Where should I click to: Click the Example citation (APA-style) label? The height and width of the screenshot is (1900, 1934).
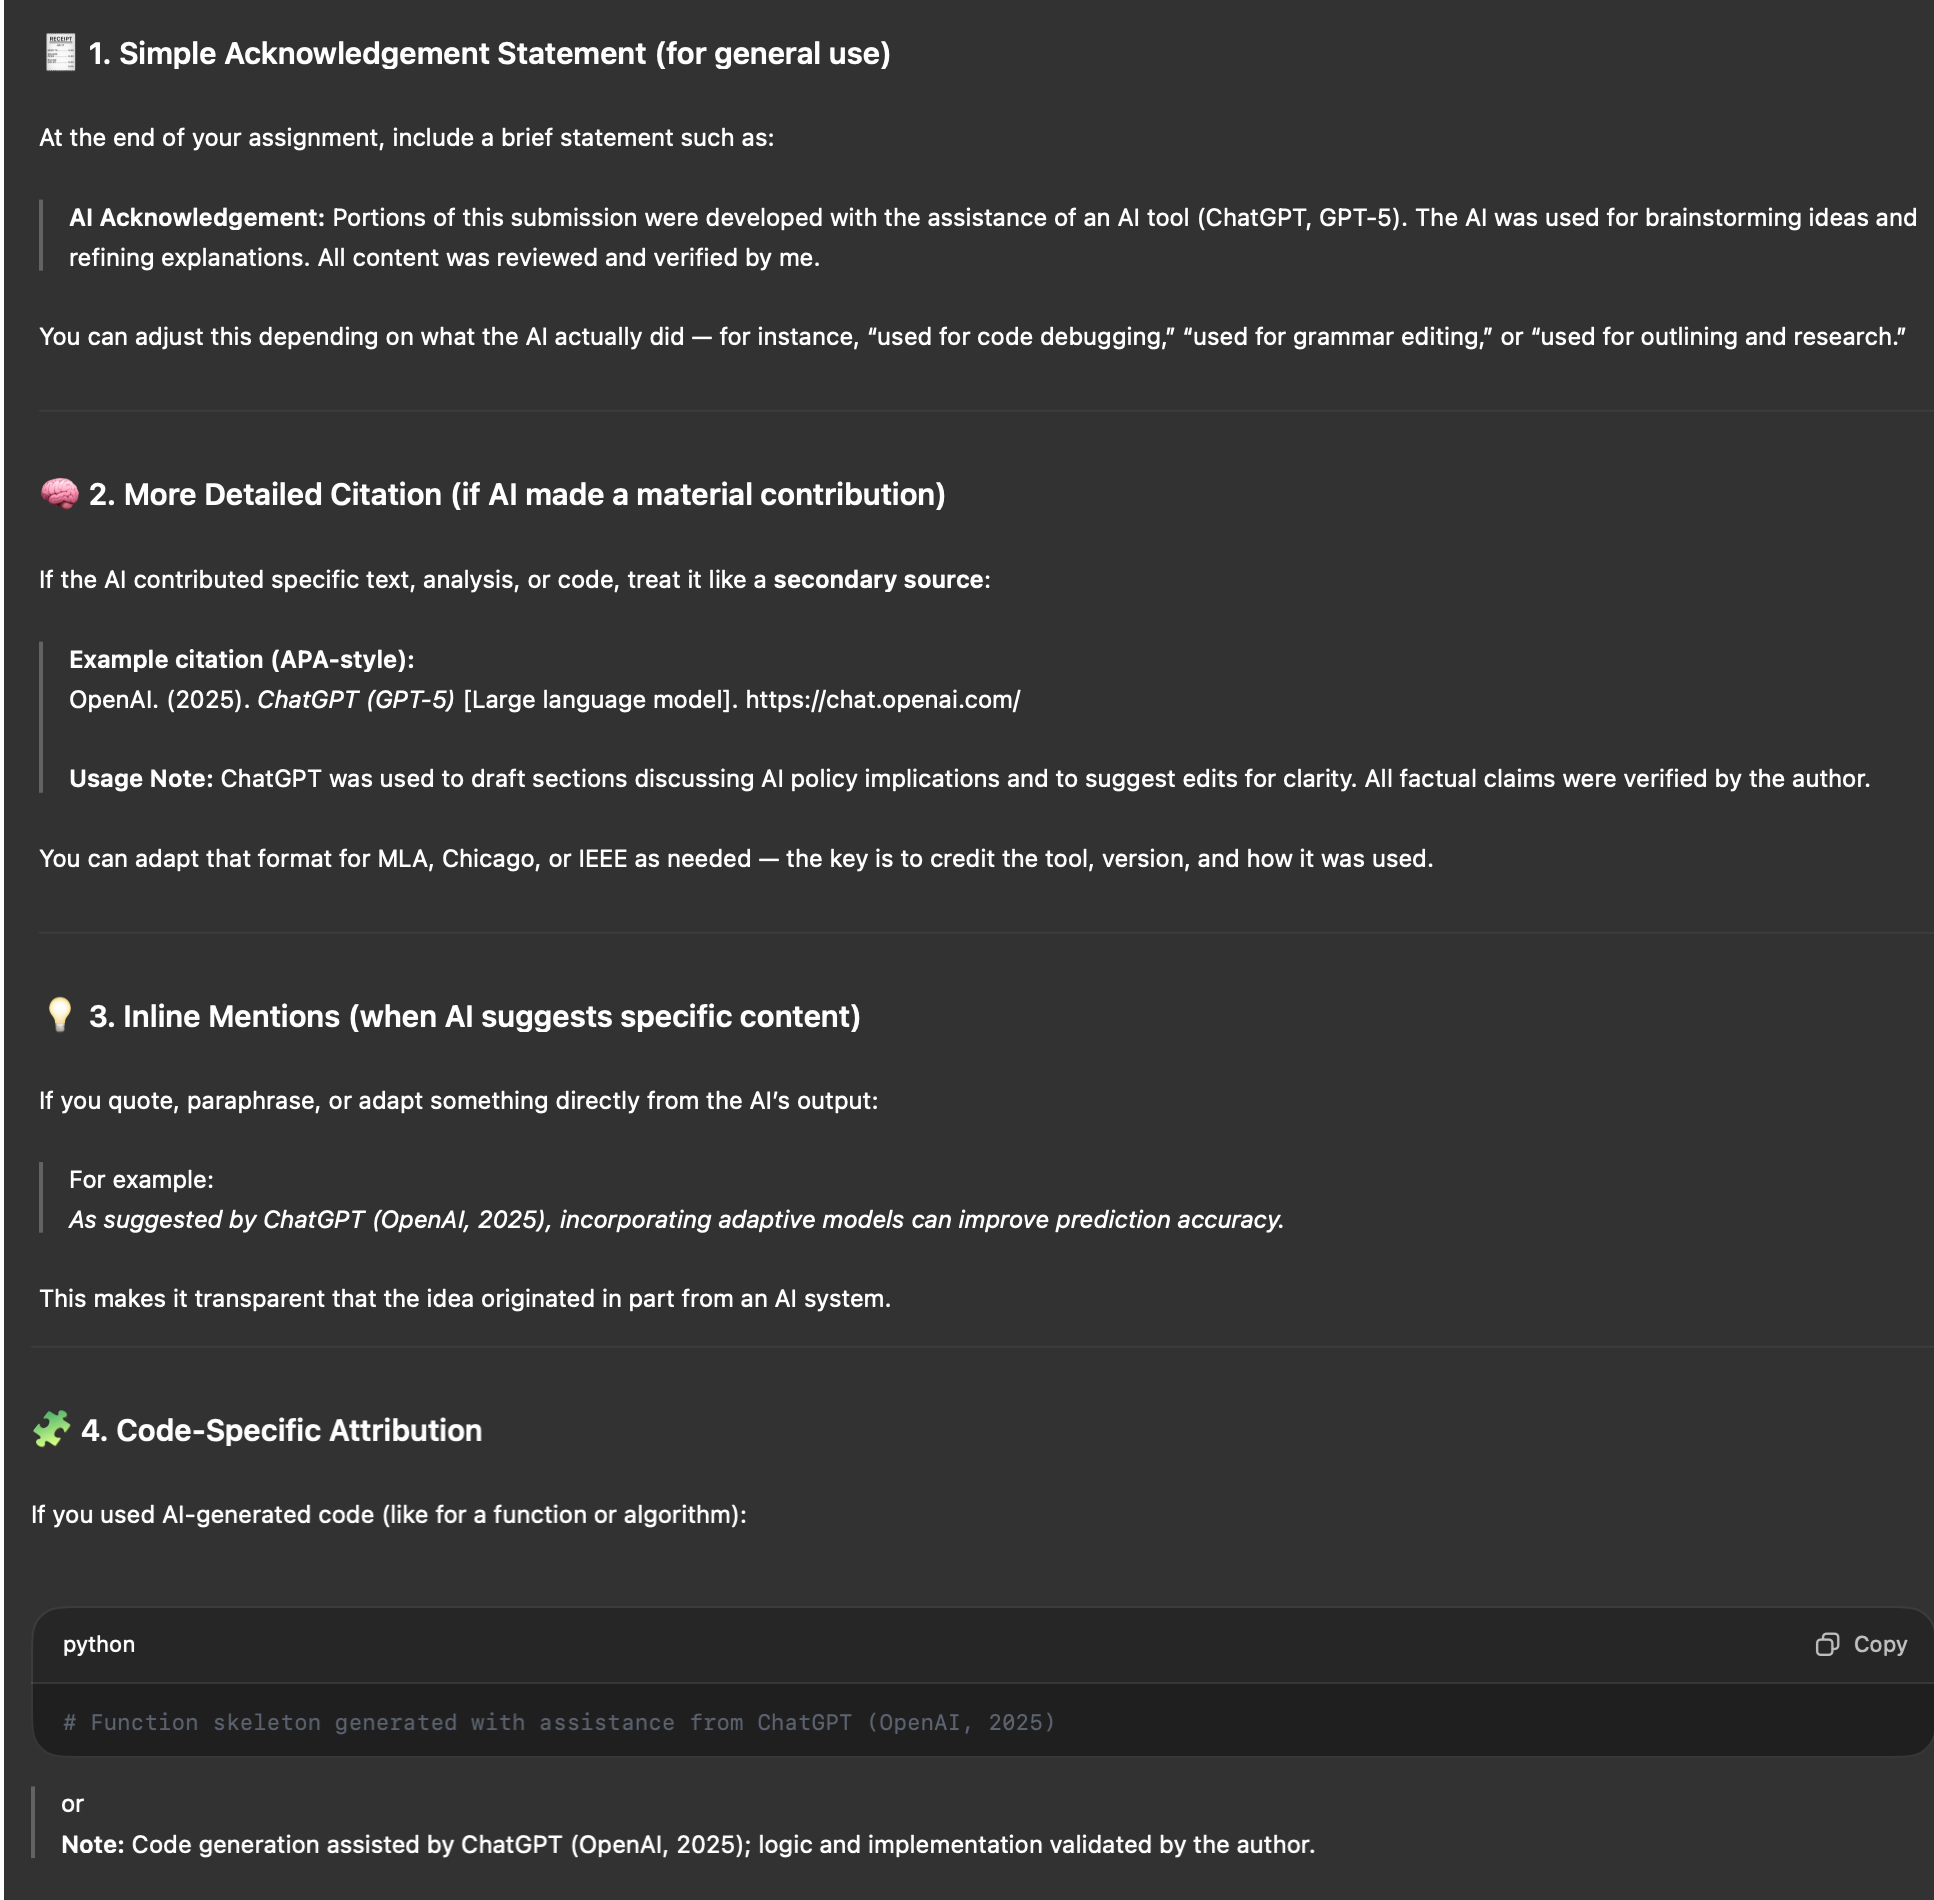(x=241, y=660)
